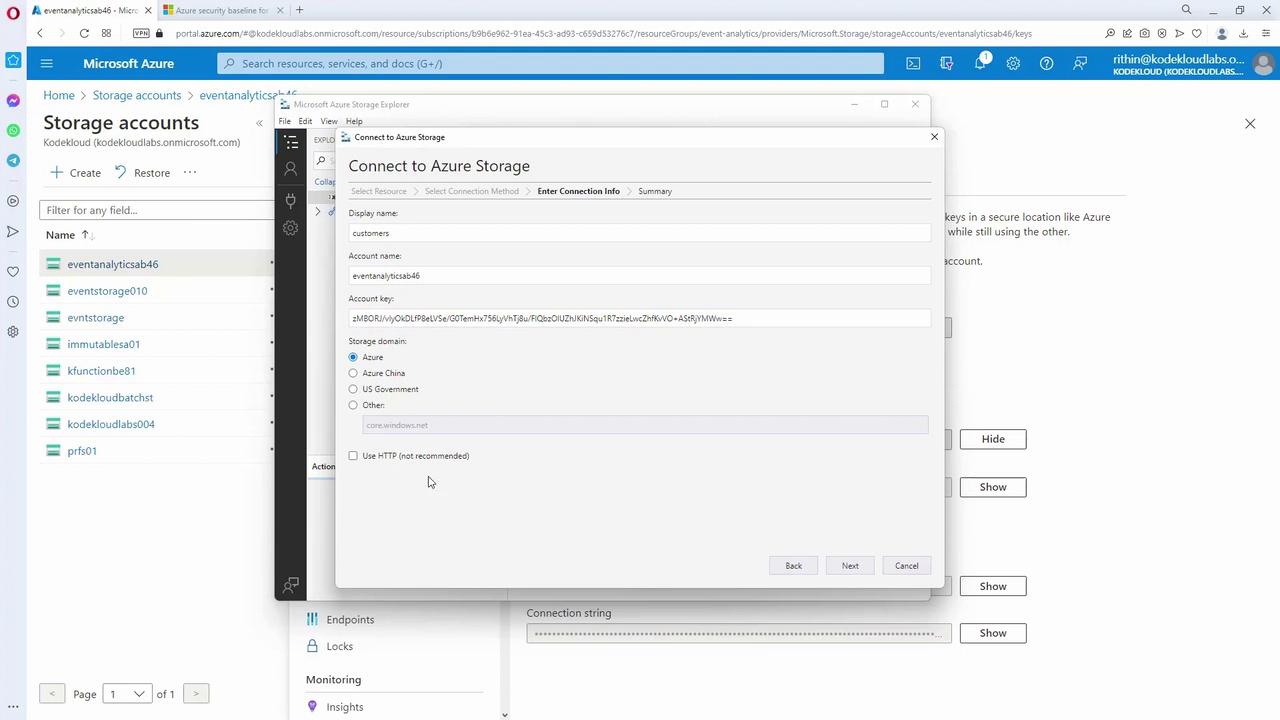This screenshot has height=720, width=1280.
Task: Show the Connection string value
Action: (x=993, y=633)
